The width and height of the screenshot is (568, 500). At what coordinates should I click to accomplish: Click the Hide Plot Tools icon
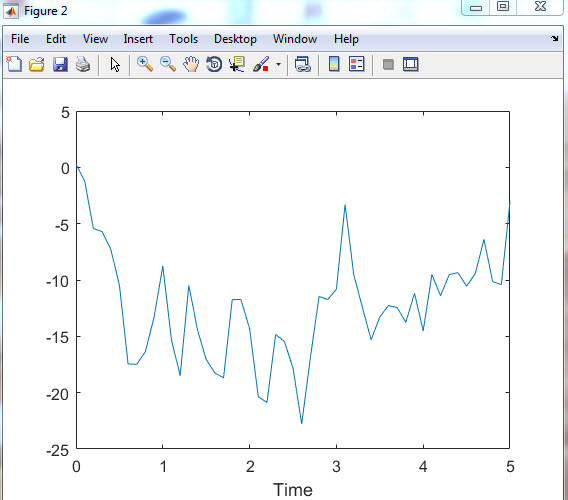388,65
